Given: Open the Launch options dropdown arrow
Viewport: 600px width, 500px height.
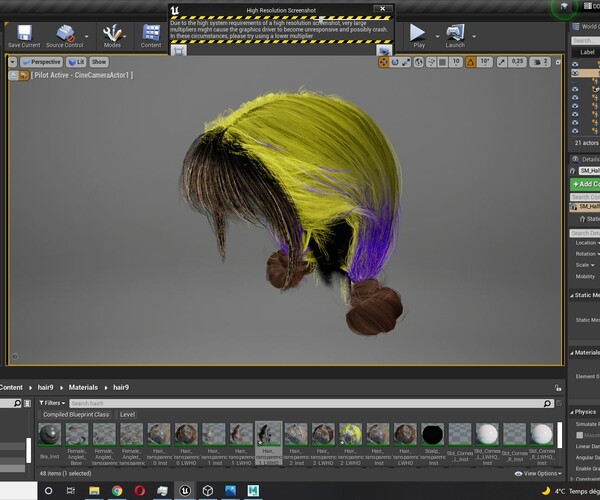Looking at the screenshot, I should [474, 36].
